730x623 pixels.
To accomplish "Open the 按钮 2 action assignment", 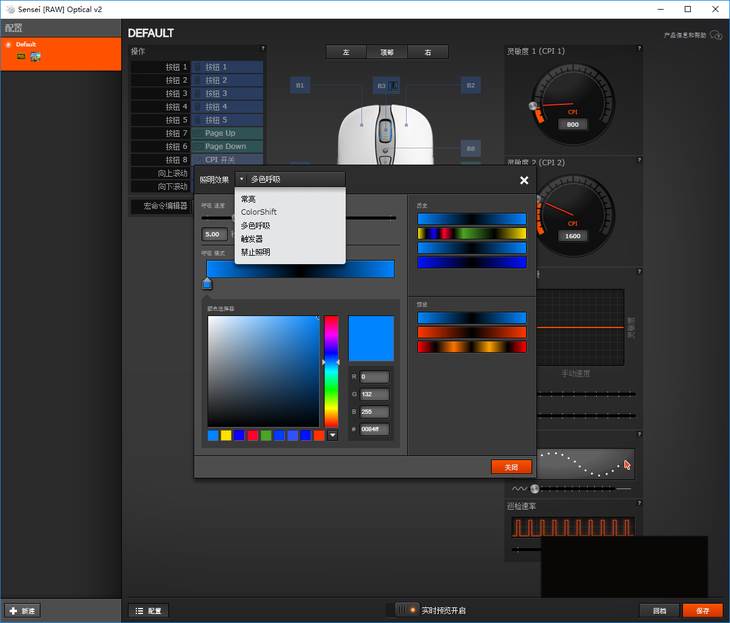I will tap(227, 80).
